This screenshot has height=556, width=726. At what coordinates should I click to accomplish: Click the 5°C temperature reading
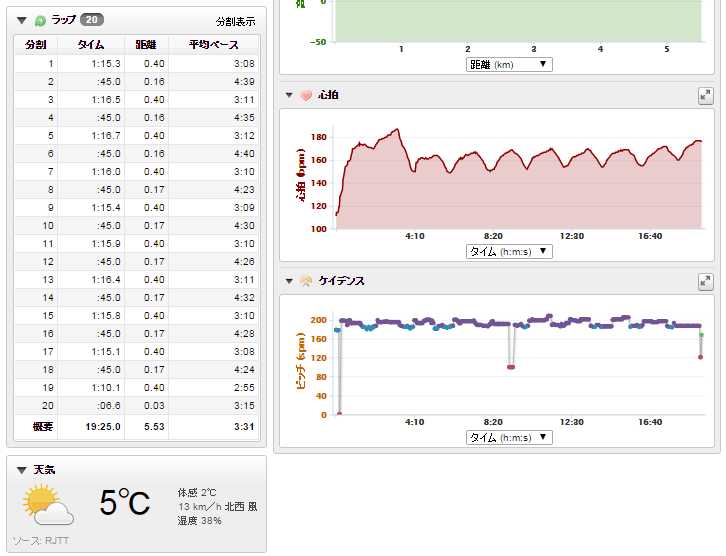pyautogui.click(x=125, y=503)
